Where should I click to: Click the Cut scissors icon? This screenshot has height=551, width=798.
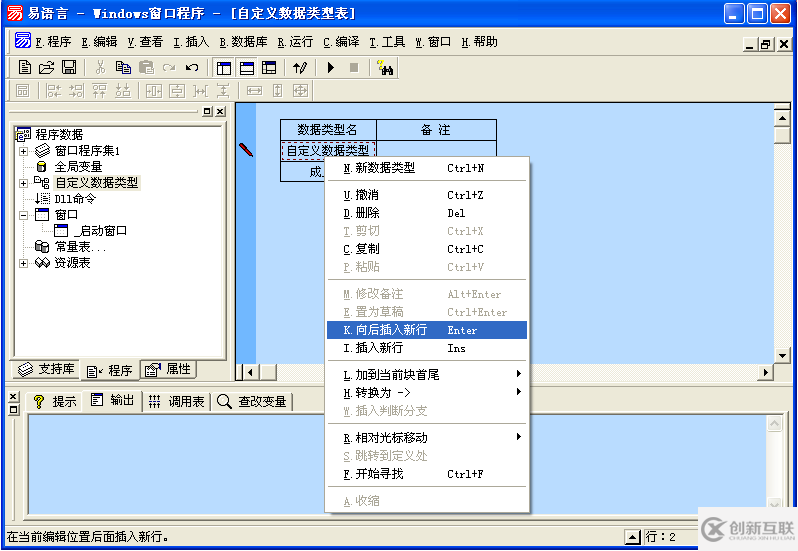[100, 67]
